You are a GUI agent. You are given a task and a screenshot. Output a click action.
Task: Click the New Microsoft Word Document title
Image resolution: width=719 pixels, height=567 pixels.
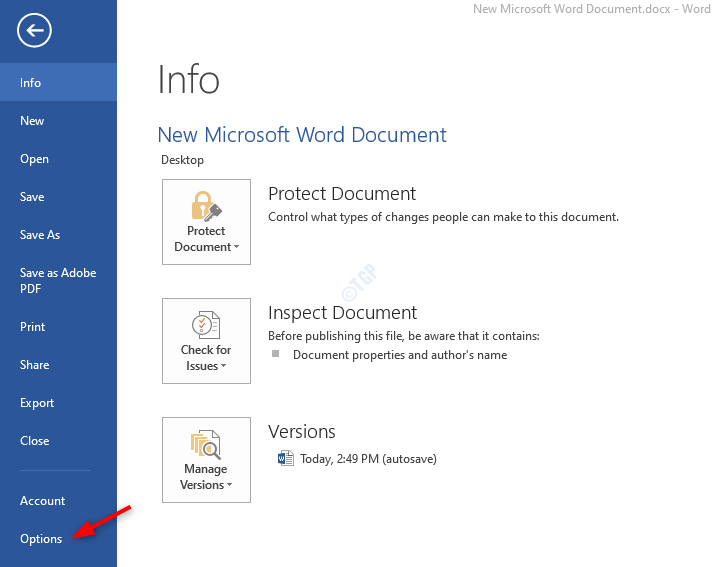302,135
